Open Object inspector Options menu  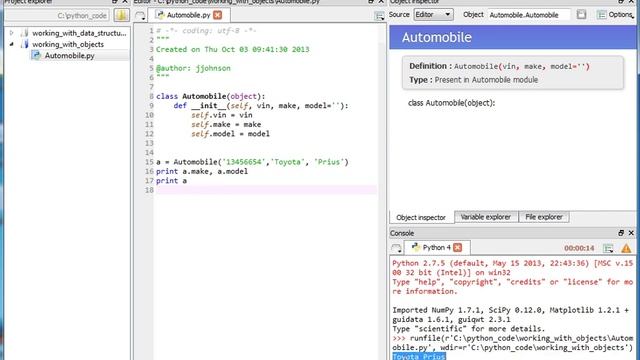(x=616, y=15)
